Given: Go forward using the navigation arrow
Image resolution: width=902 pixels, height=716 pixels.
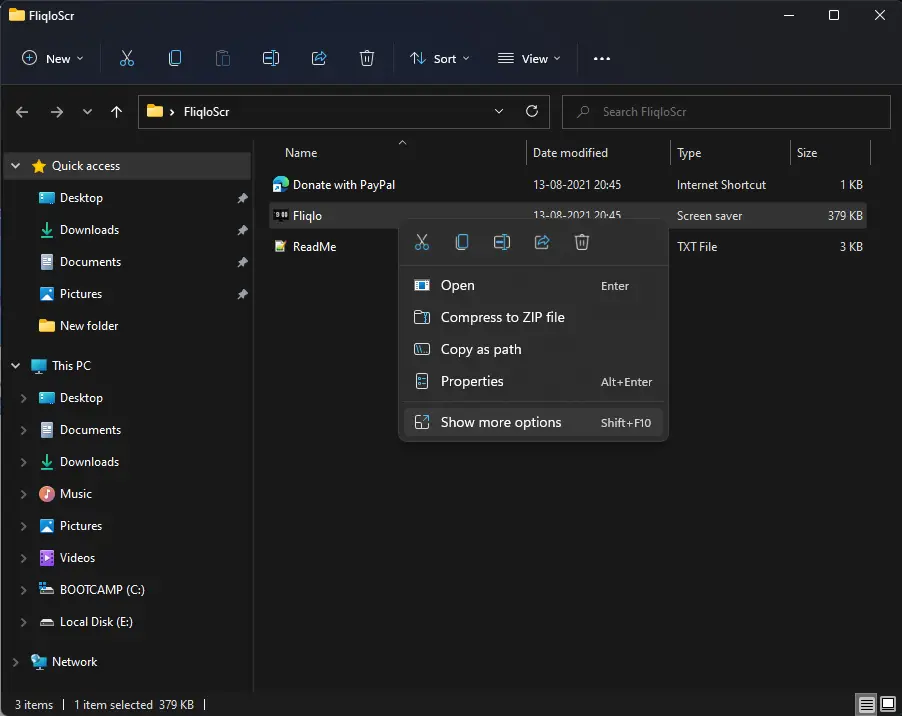Looking at the screenshot, I should 56,112.
